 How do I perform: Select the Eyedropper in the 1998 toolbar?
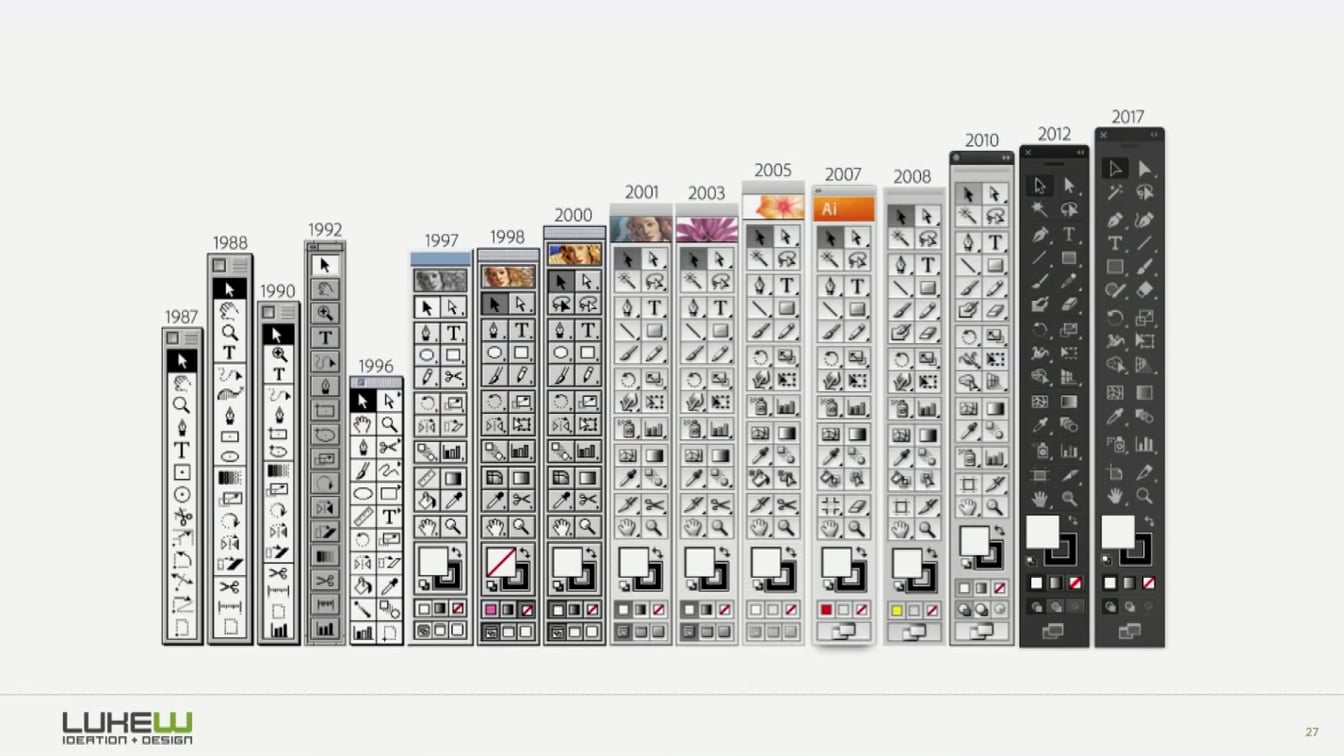click(495, 500)
